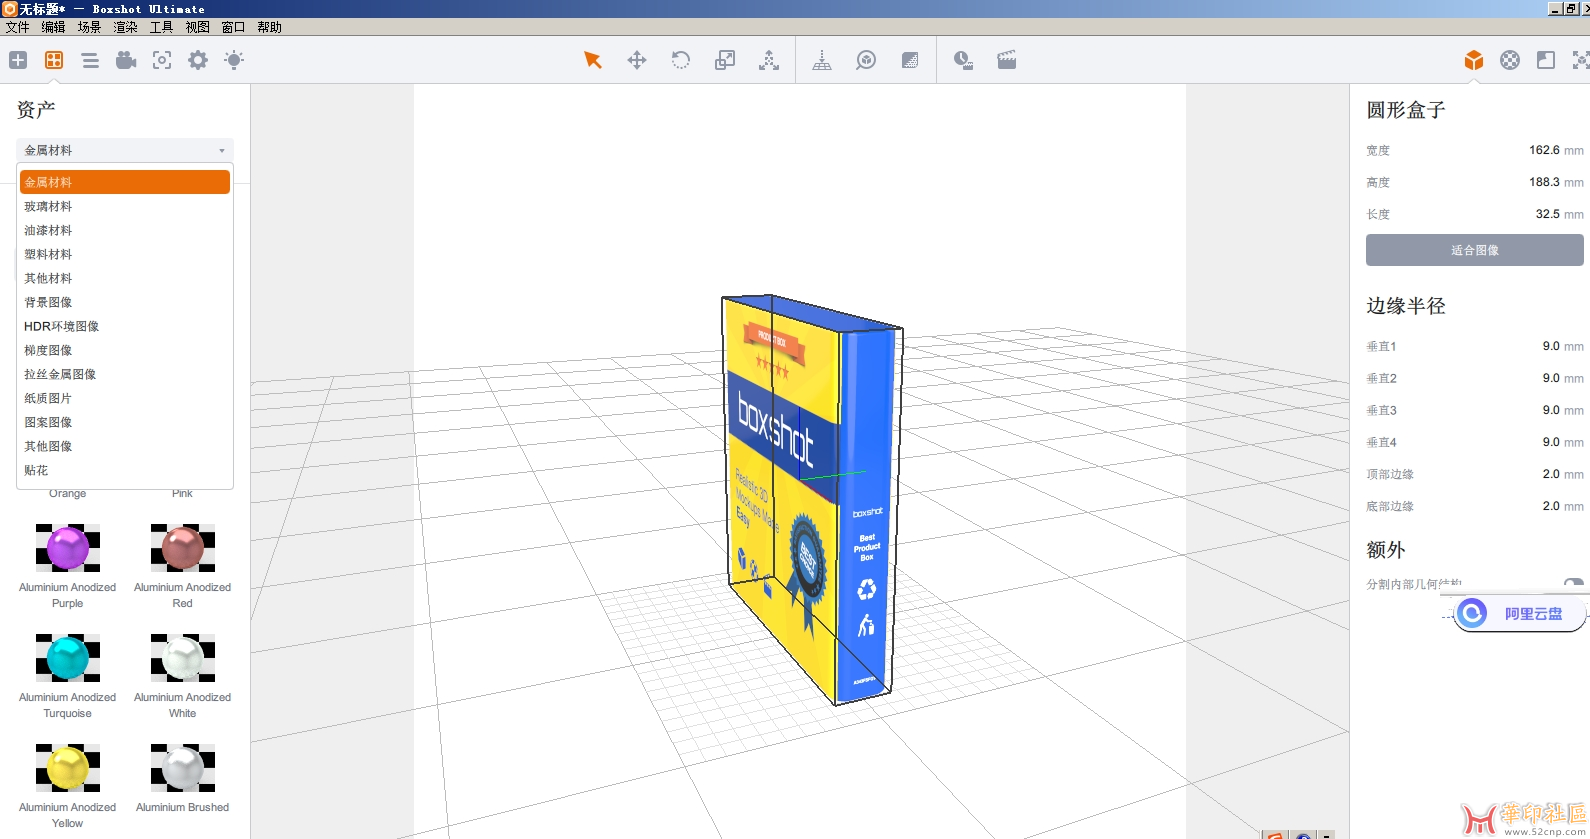Open the camera settings icon
Image resolution: width=1590 pixels, height=839 pixels.
coord(126,60)
